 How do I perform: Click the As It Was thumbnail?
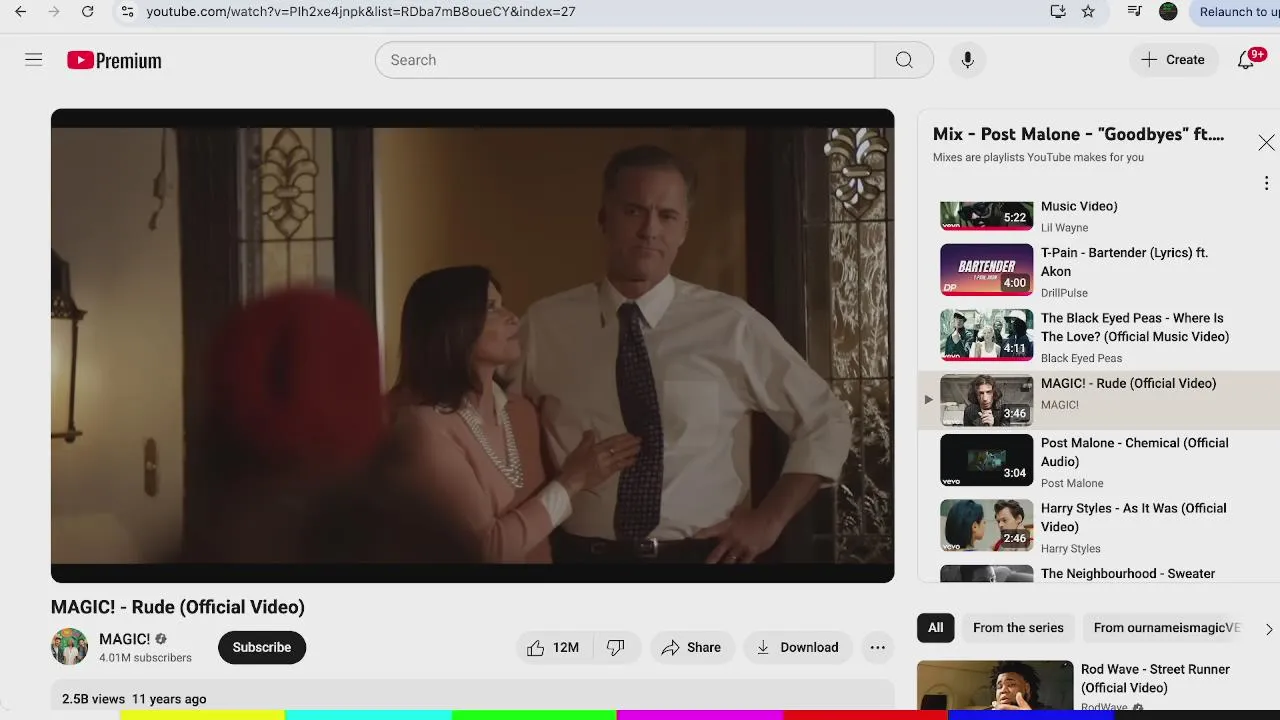(986, 525)
